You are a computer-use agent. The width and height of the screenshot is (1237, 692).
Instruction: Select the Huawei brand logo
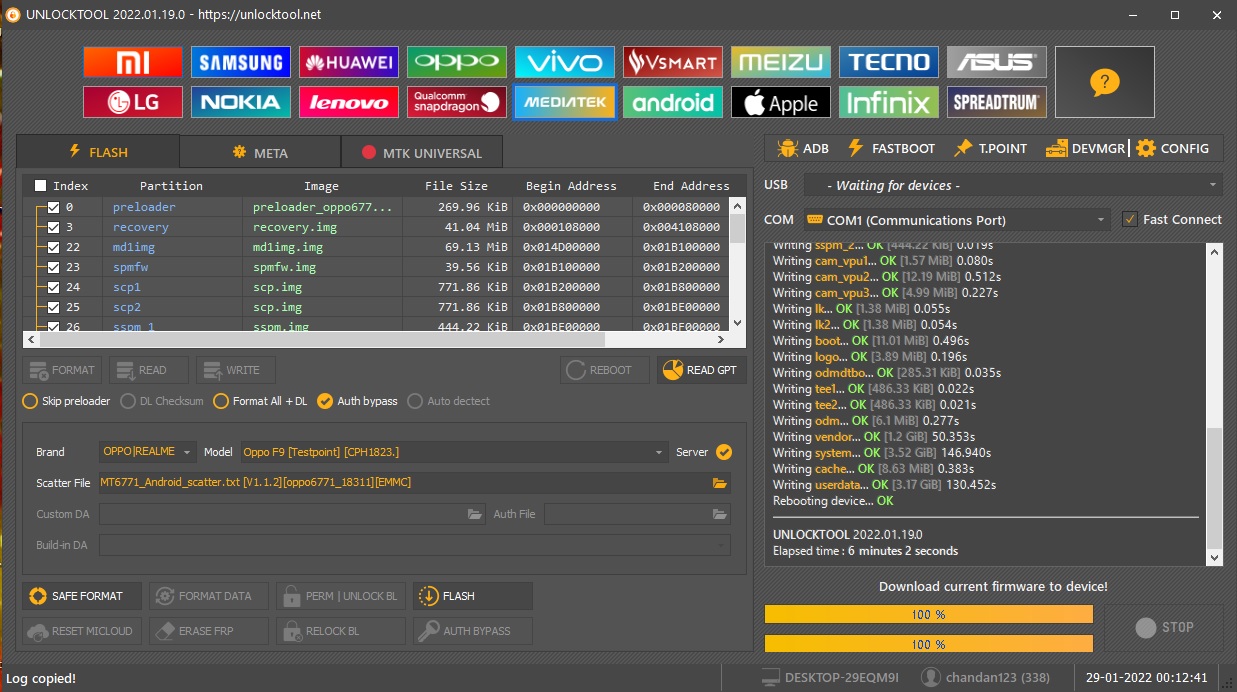349,62
